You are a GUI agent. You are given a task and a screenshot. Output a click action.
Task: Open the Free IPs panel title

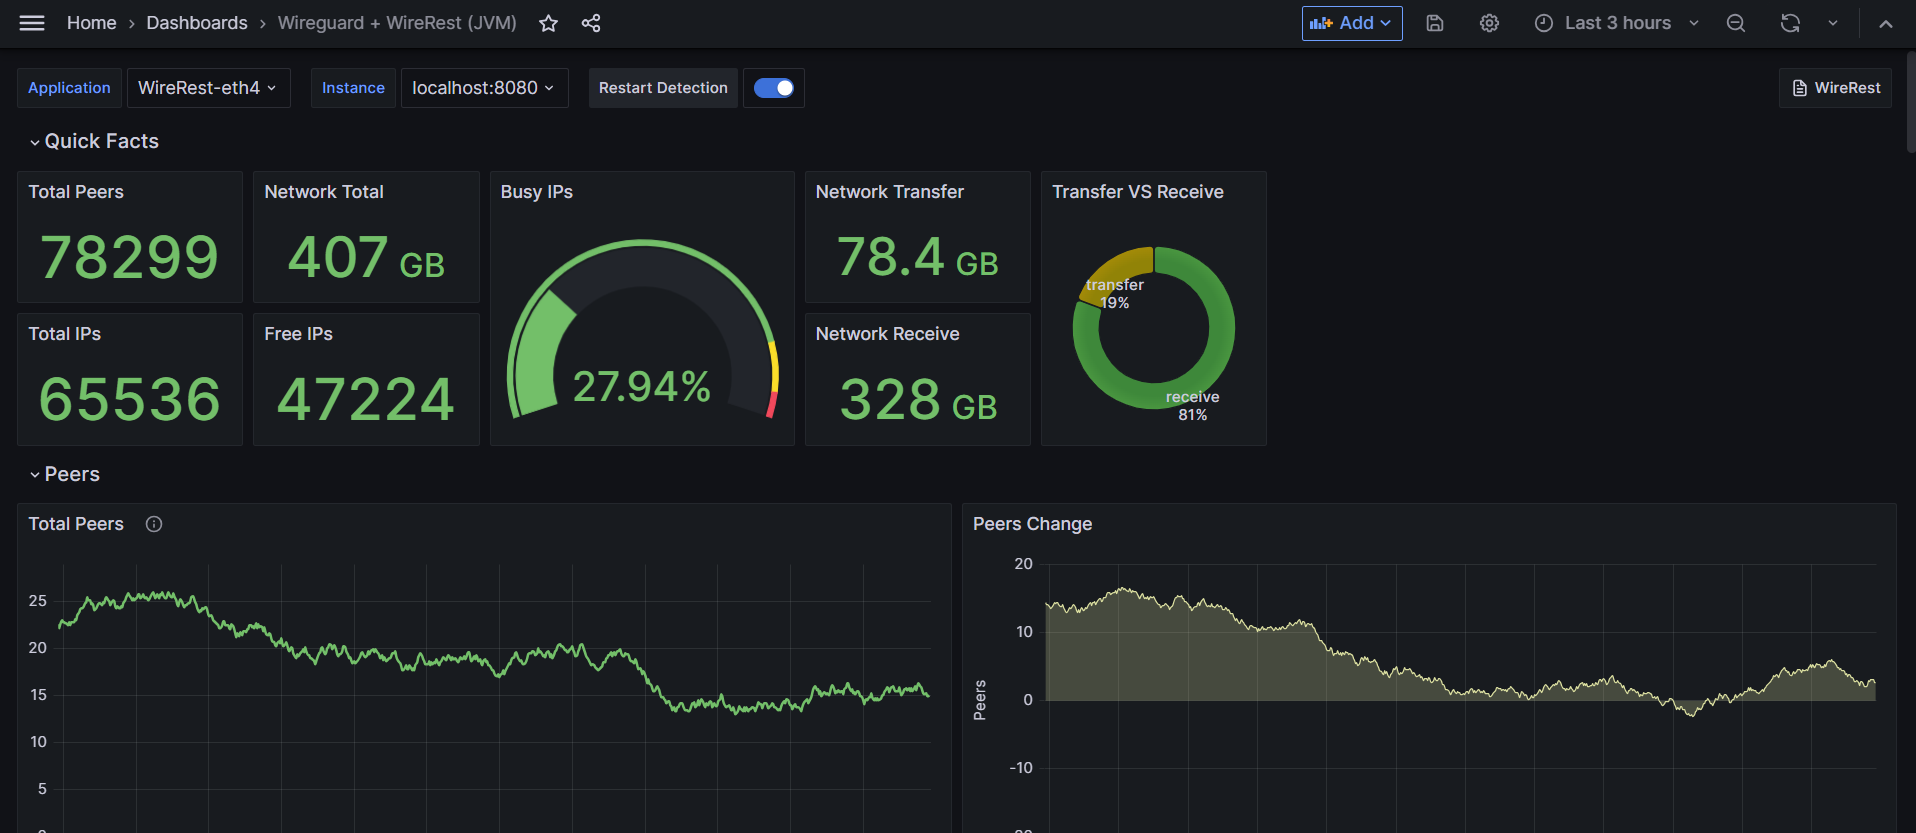tap(299, 334)
